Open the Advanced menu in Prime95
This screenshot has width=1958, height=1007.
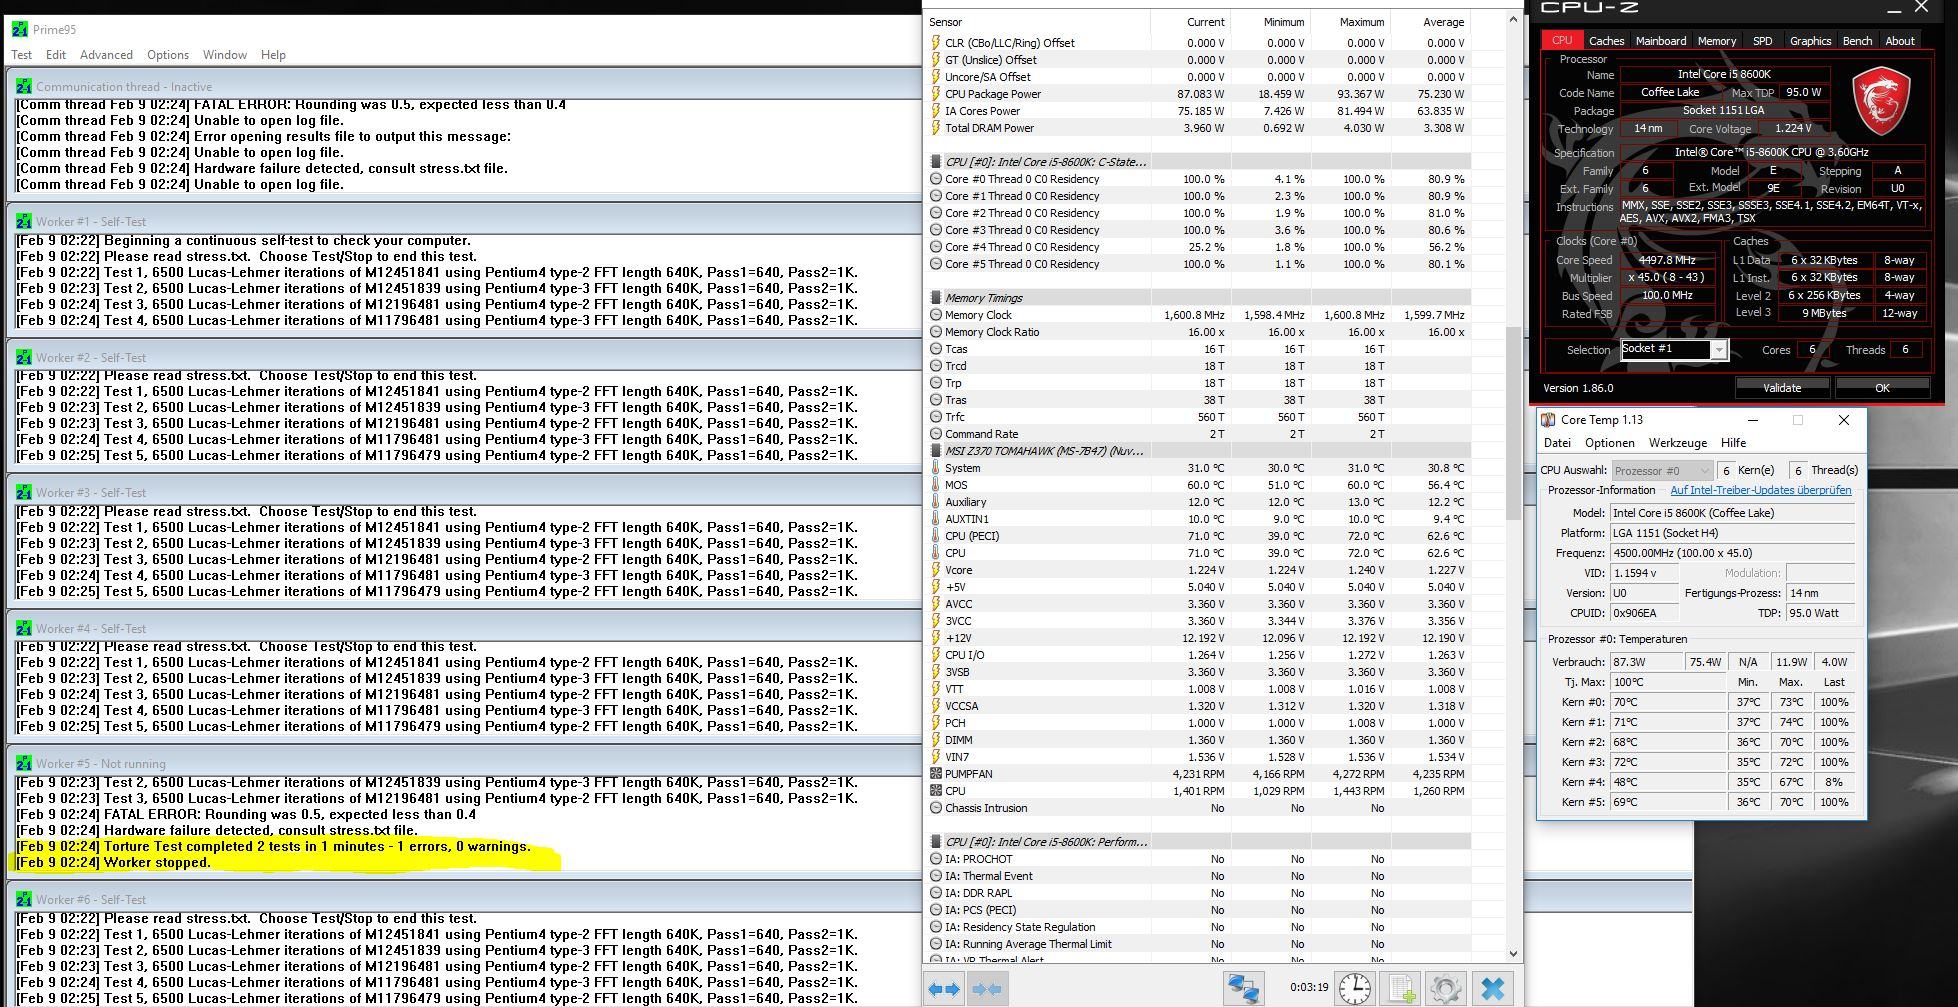click(x=106, y=55)
